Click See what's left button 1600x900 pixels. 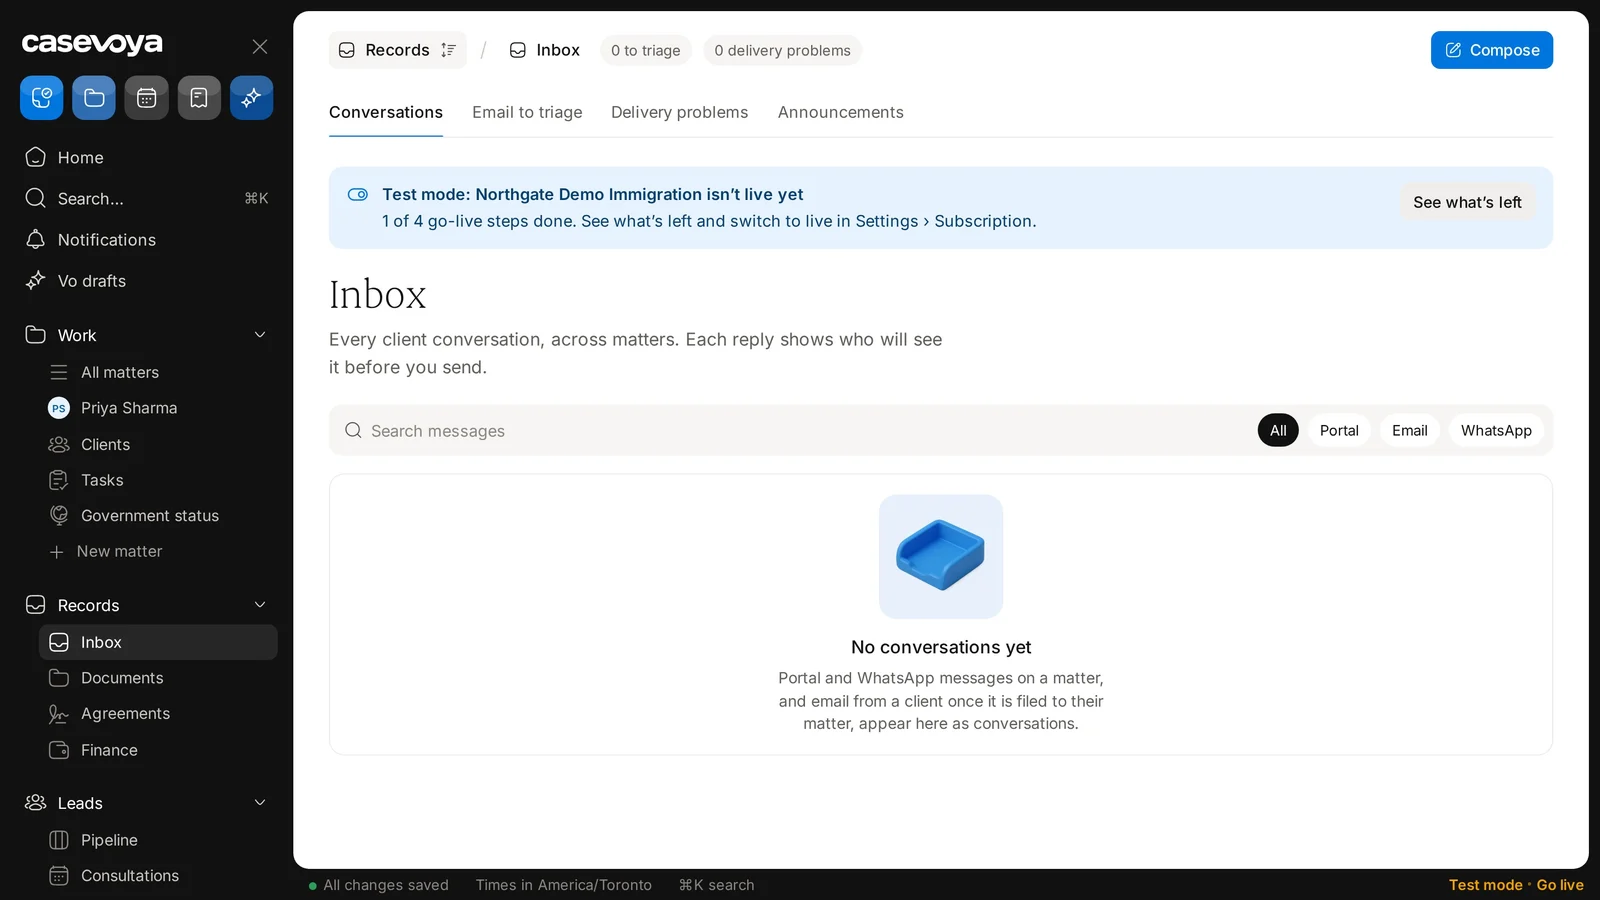coord(1467,202)
